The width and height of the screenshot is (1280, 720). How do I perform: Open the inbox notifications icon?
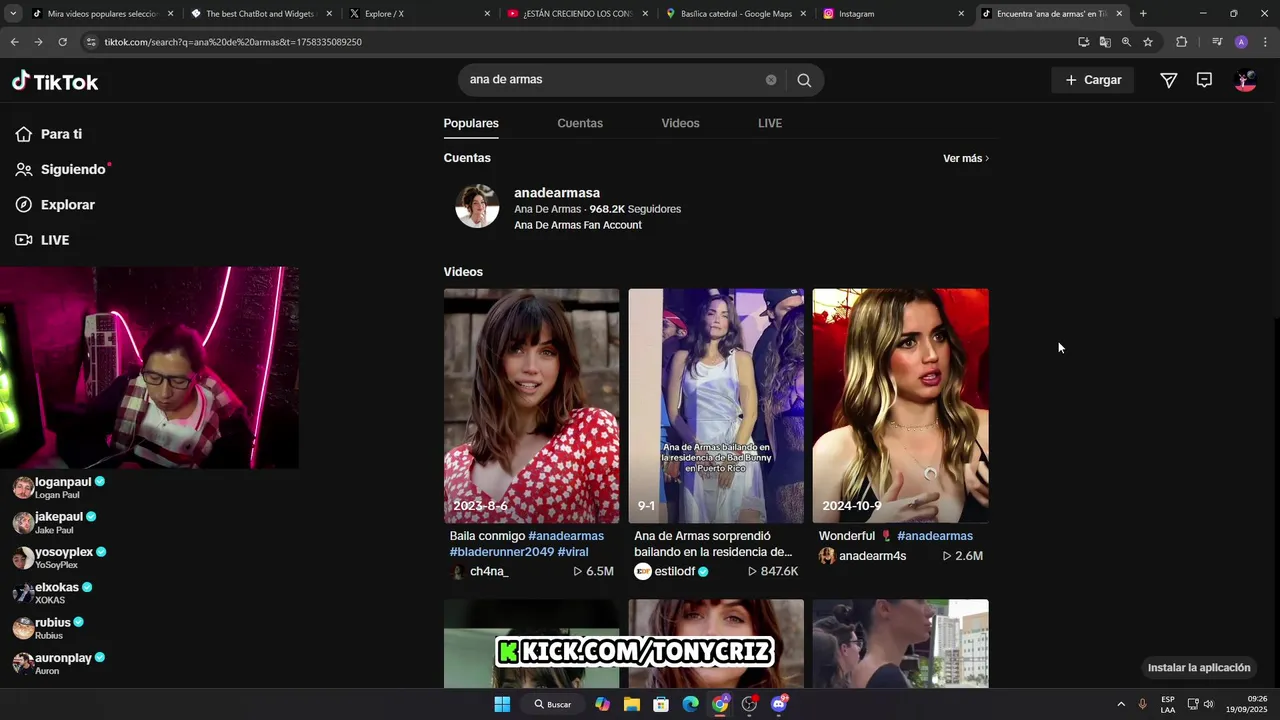click(1204, 80)
